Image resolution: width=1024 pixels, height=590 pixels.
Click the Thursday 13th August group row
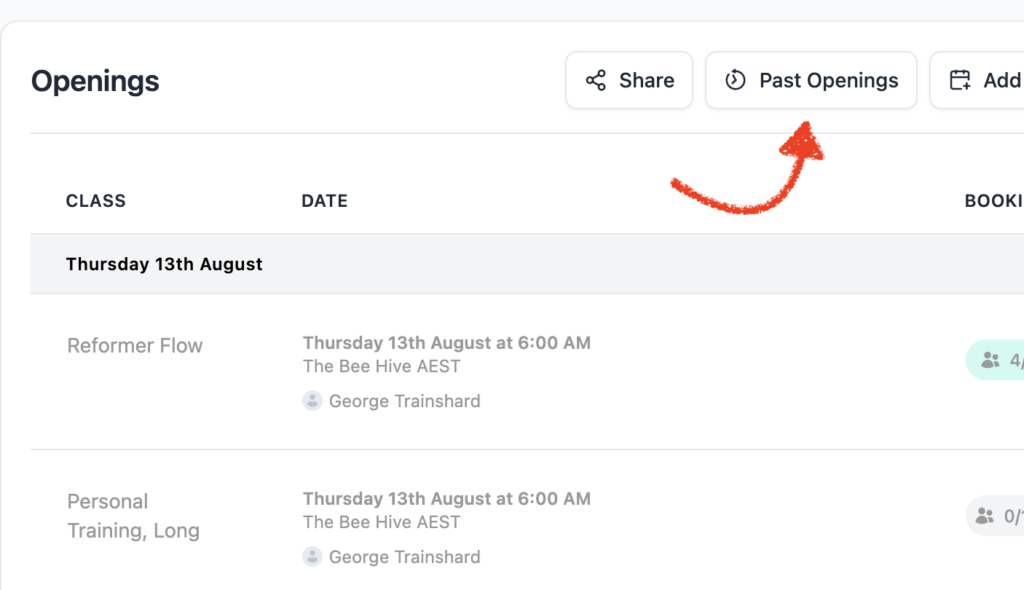pyautogui.click(x=527, y=264)
